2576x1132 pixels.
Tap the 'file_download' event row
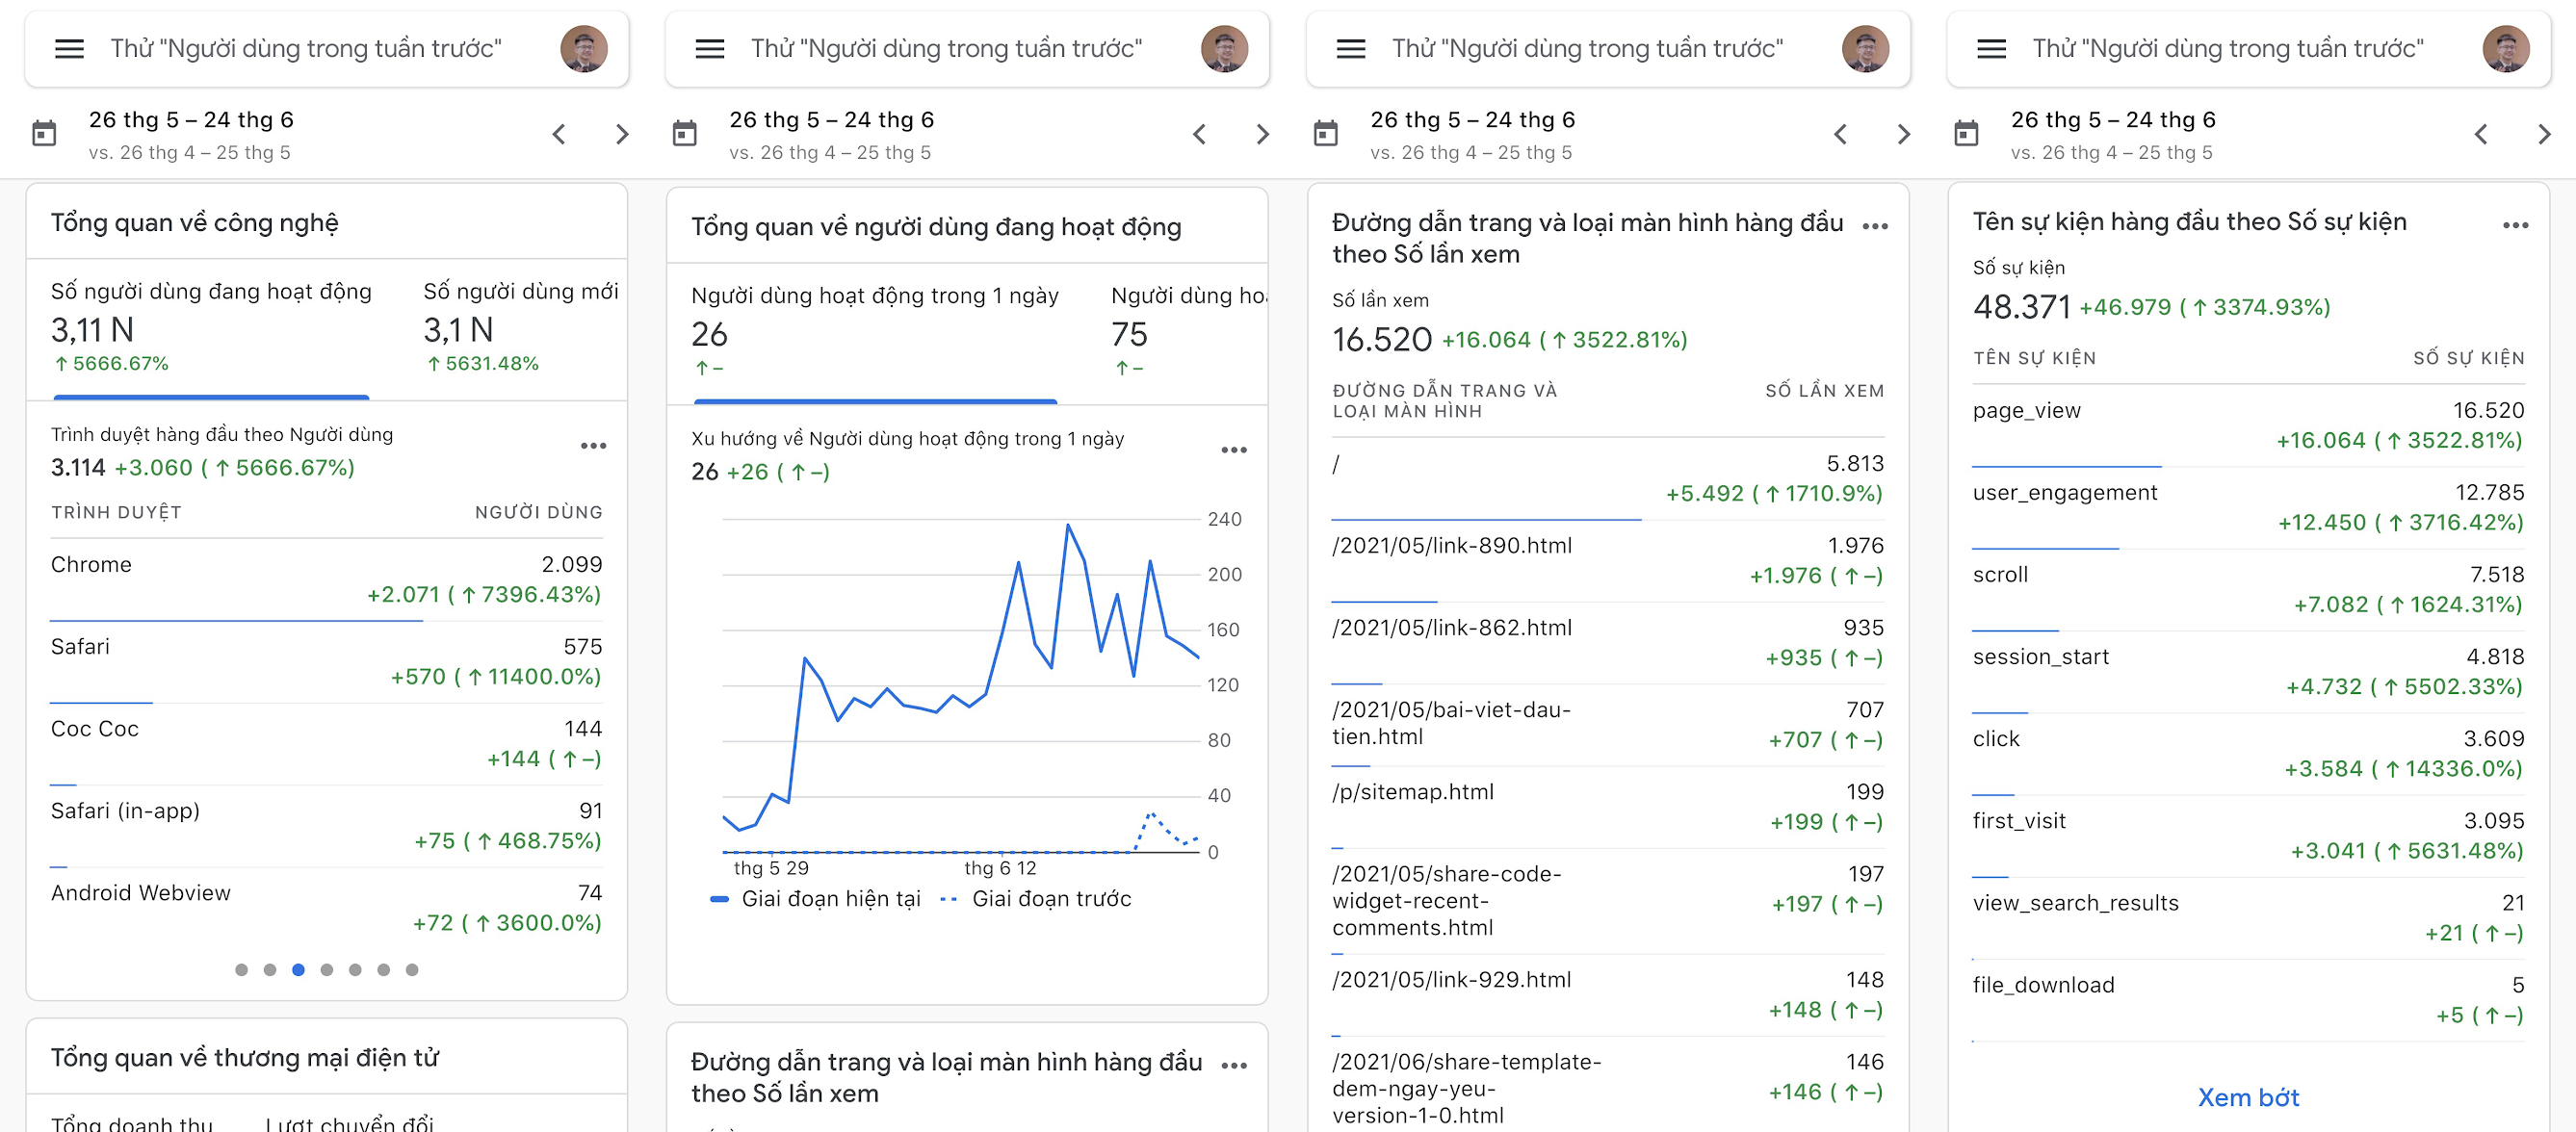(2248, 1000)
